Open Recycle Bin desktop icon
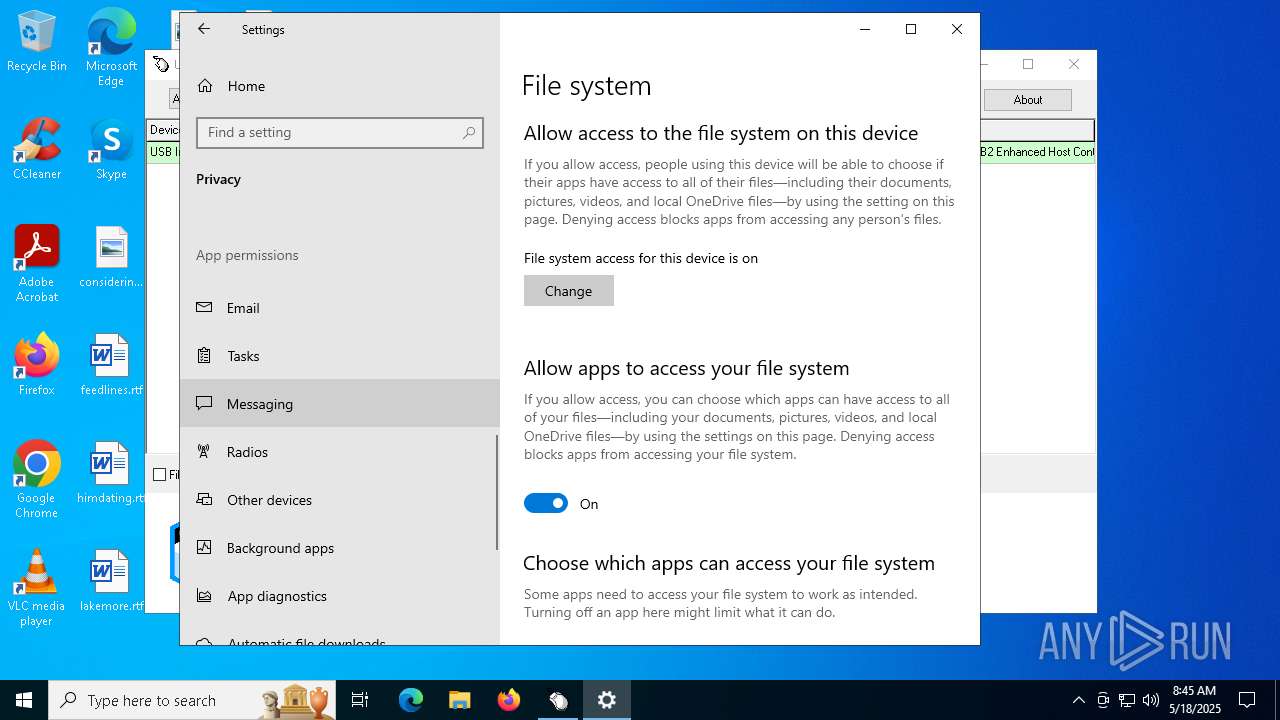This screenshot has width=1280, height=720. pyautogui.click(x=37, y=42)
